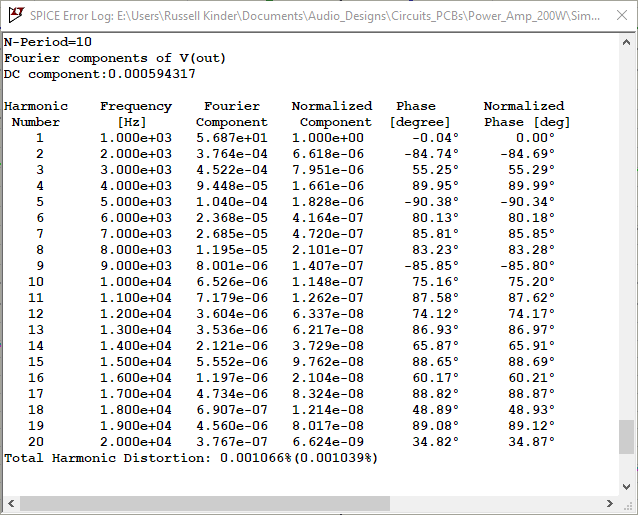This screenshot has height=515, width=638.
Task: Click the DC component value 0.000594317
Action: [152, 74]
